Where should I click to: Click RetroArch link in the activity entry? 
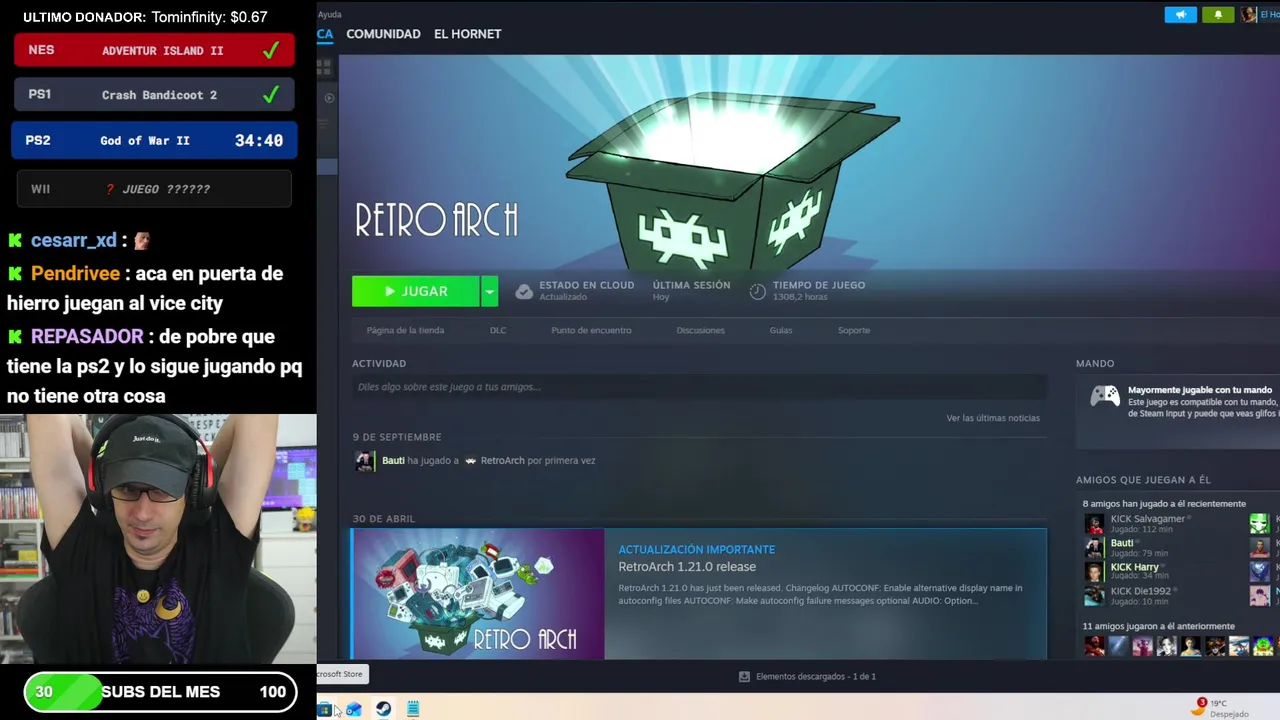502,461
